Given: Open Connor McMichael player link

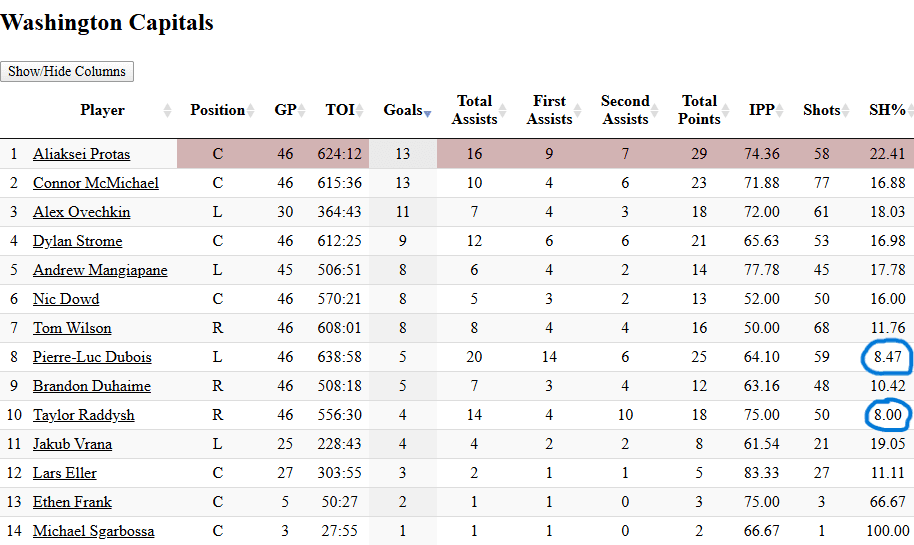Looking at the screenshot, I should pos(95,183).
